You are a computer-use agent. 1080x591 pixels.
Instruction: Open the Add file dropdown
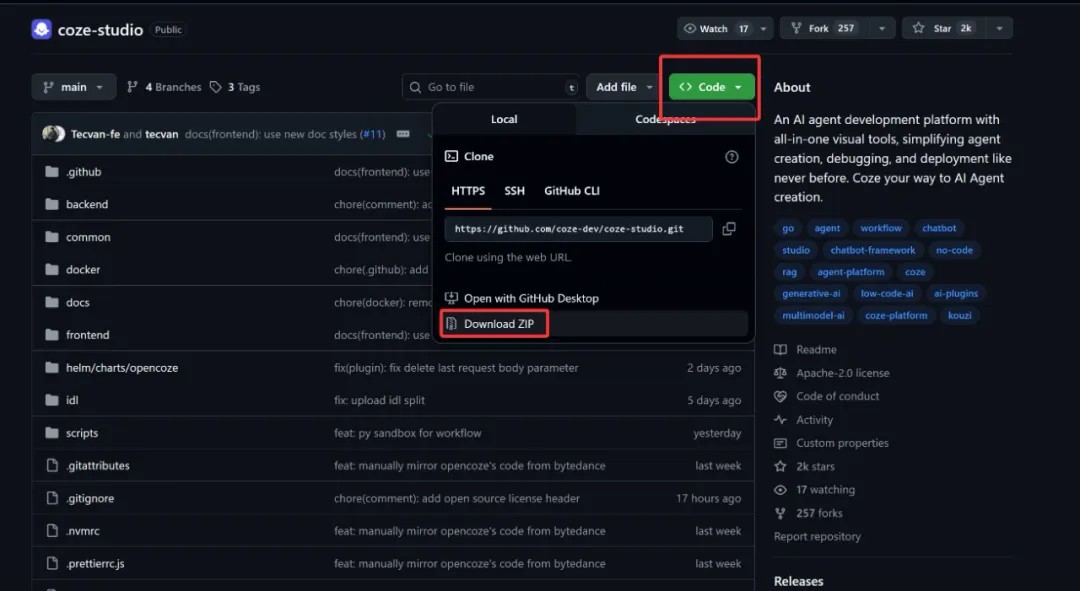[624, 87]
